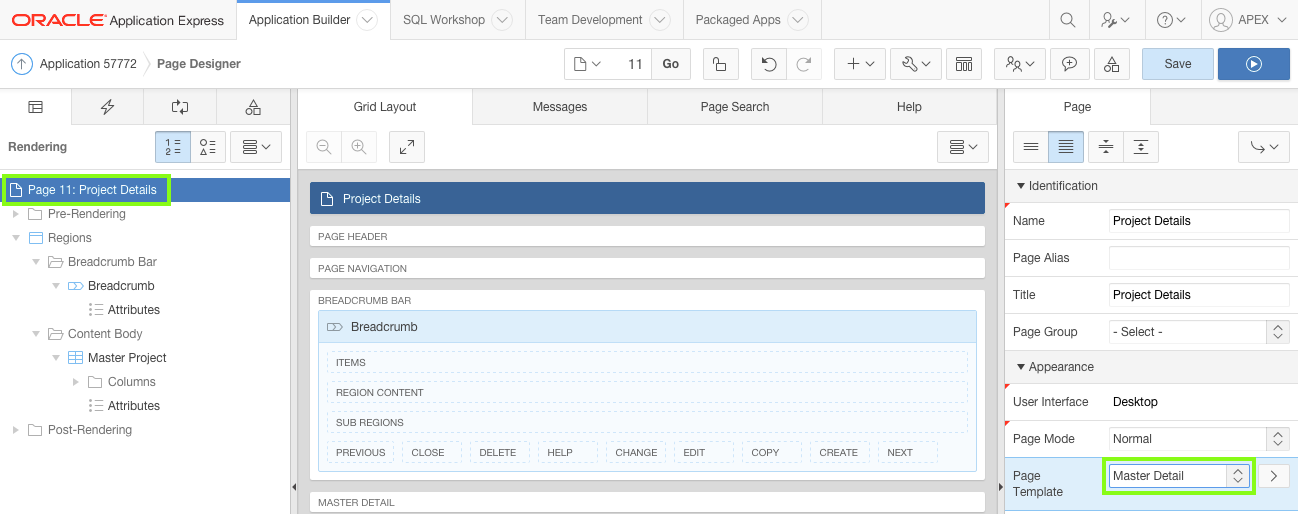Click the Save button
Screen dimensions: 1298x514
point(1178,64)
